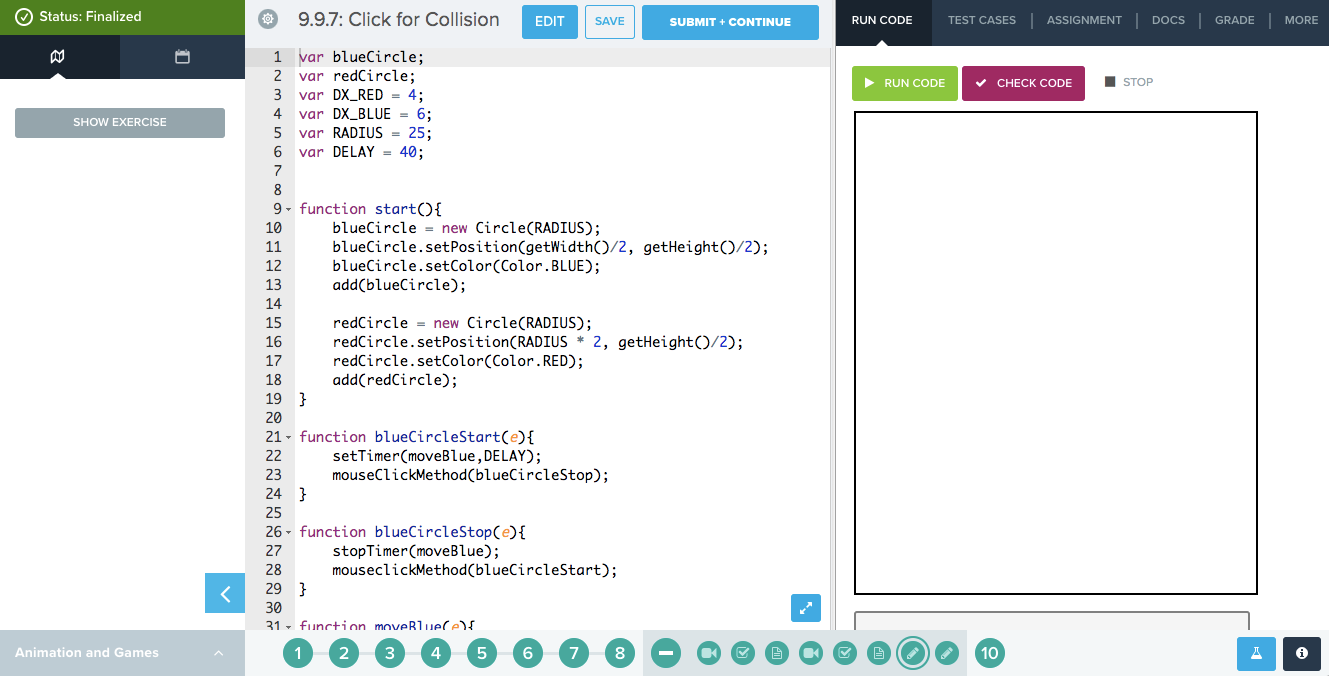This screenshot has height=676, width=1329.
Task: Select the first video lesson icon in the navigation
Action: pos(709,653)
